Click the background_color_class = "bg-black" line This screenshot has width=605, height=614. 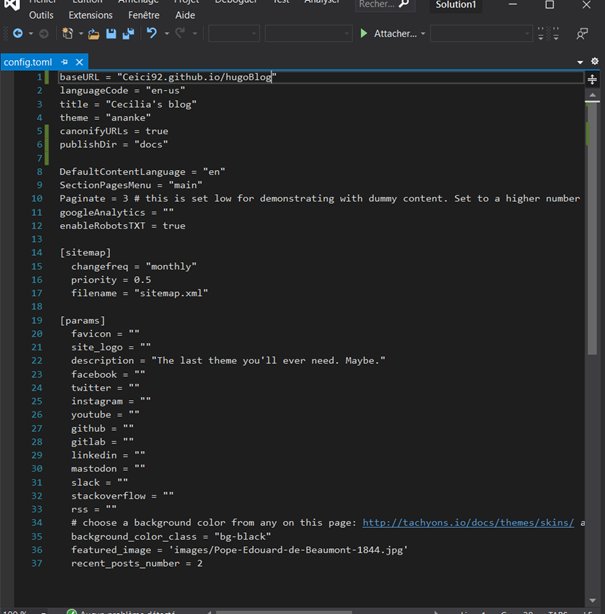coord(171,537)
